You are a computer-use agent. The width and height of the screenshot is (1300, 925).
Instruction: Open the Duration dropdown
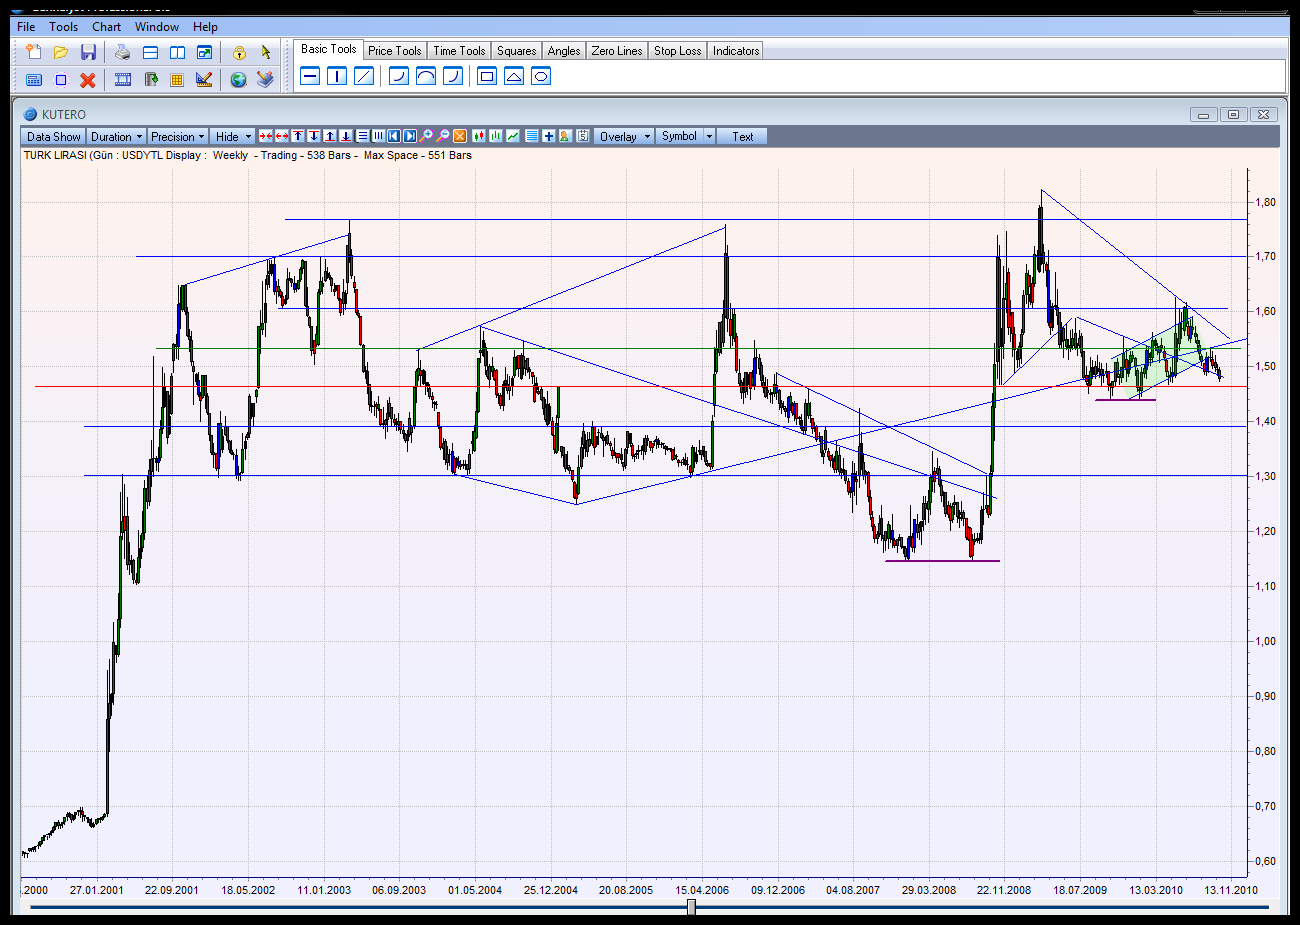click(117, 136)
